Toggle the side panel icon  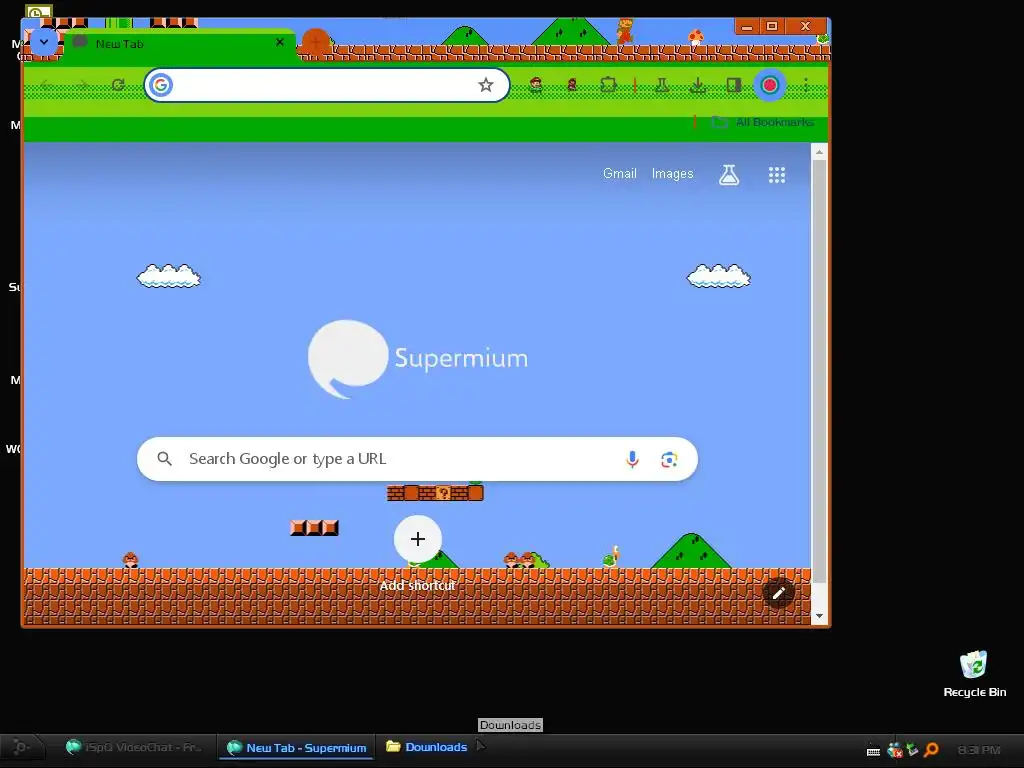coord(733,85)
